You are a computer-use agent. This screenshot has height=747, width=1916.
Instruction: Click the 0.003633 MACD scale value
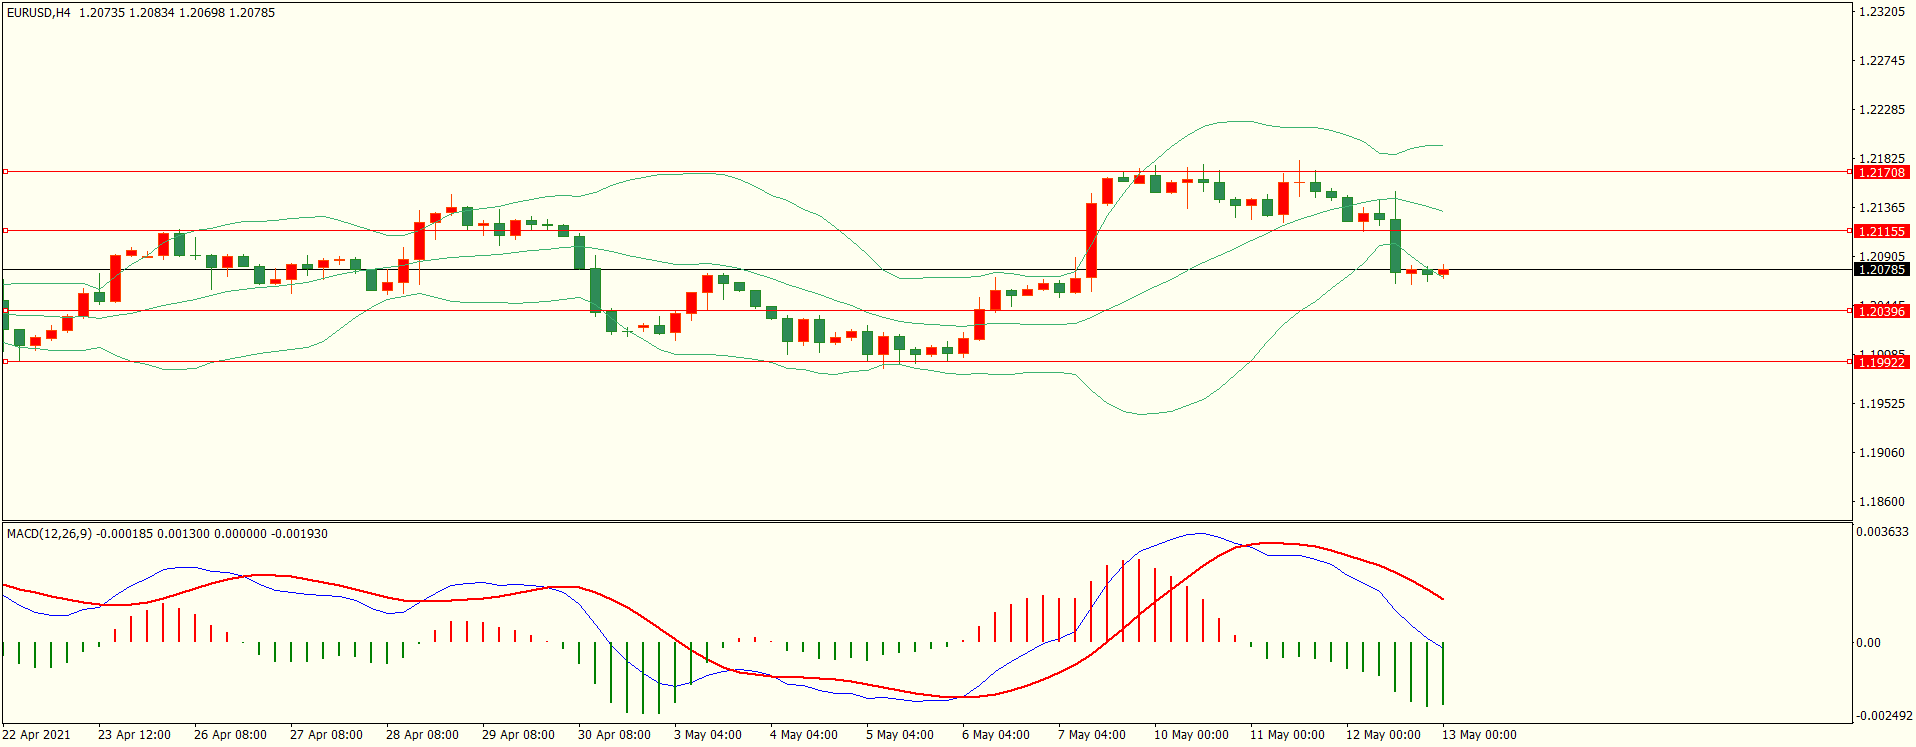click(1882, 532)
